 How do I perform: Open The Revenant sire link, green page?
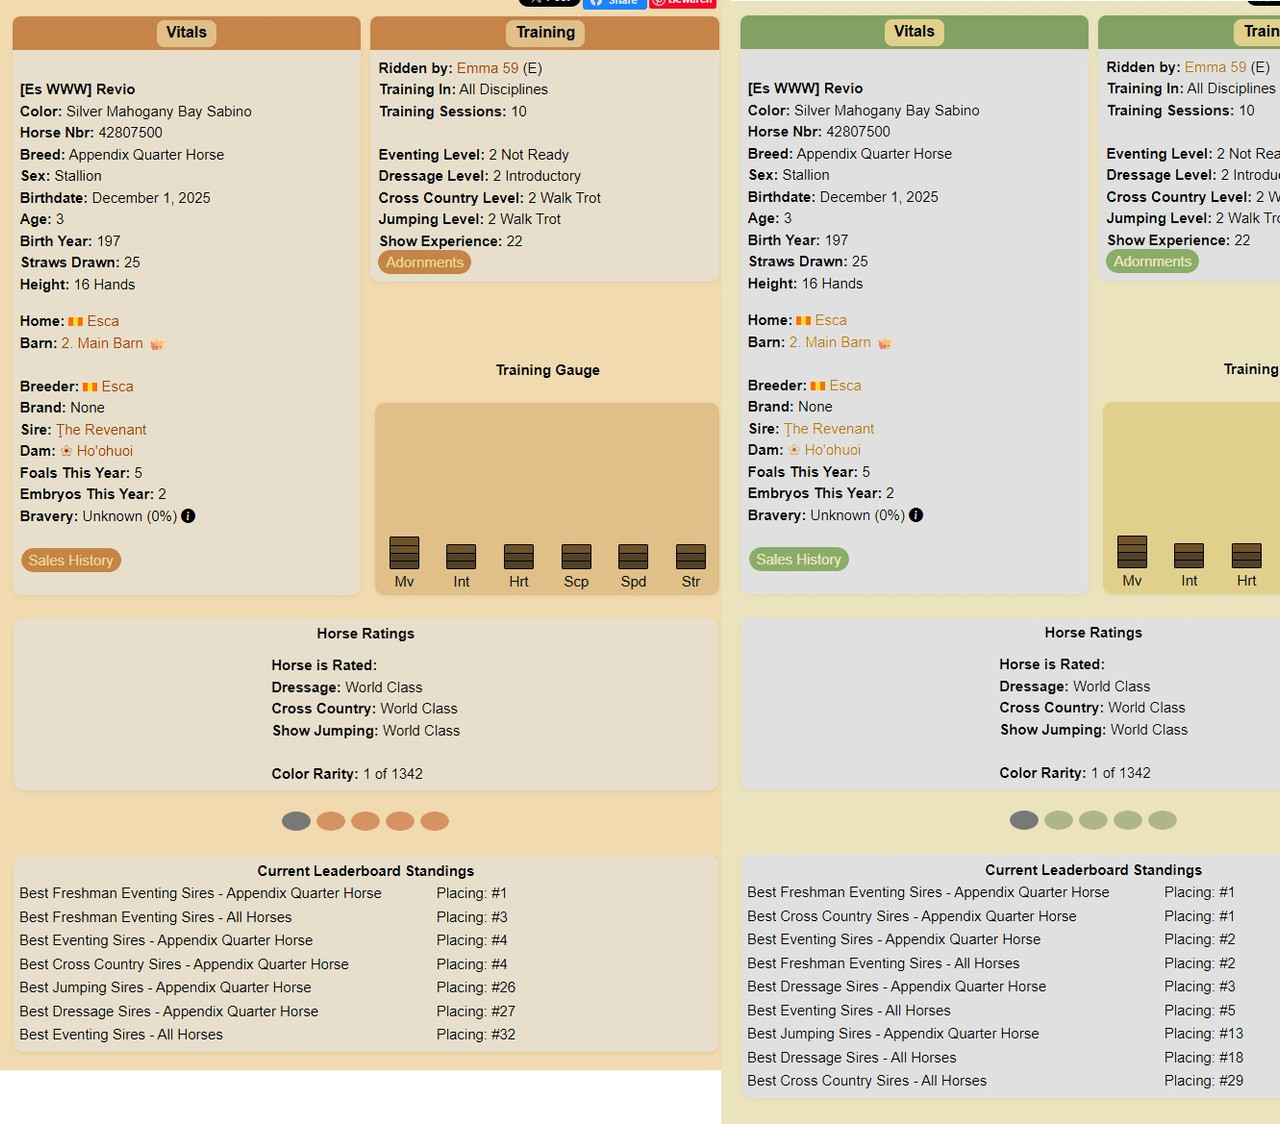tap(829, 429)
